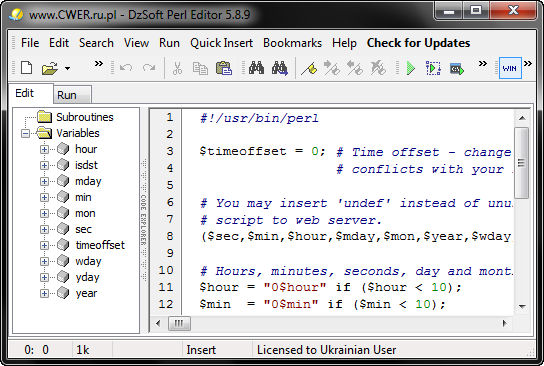This screenshot has width=544, height=366.
Task: Click the New file icon
Action: (x=27, y=68)
